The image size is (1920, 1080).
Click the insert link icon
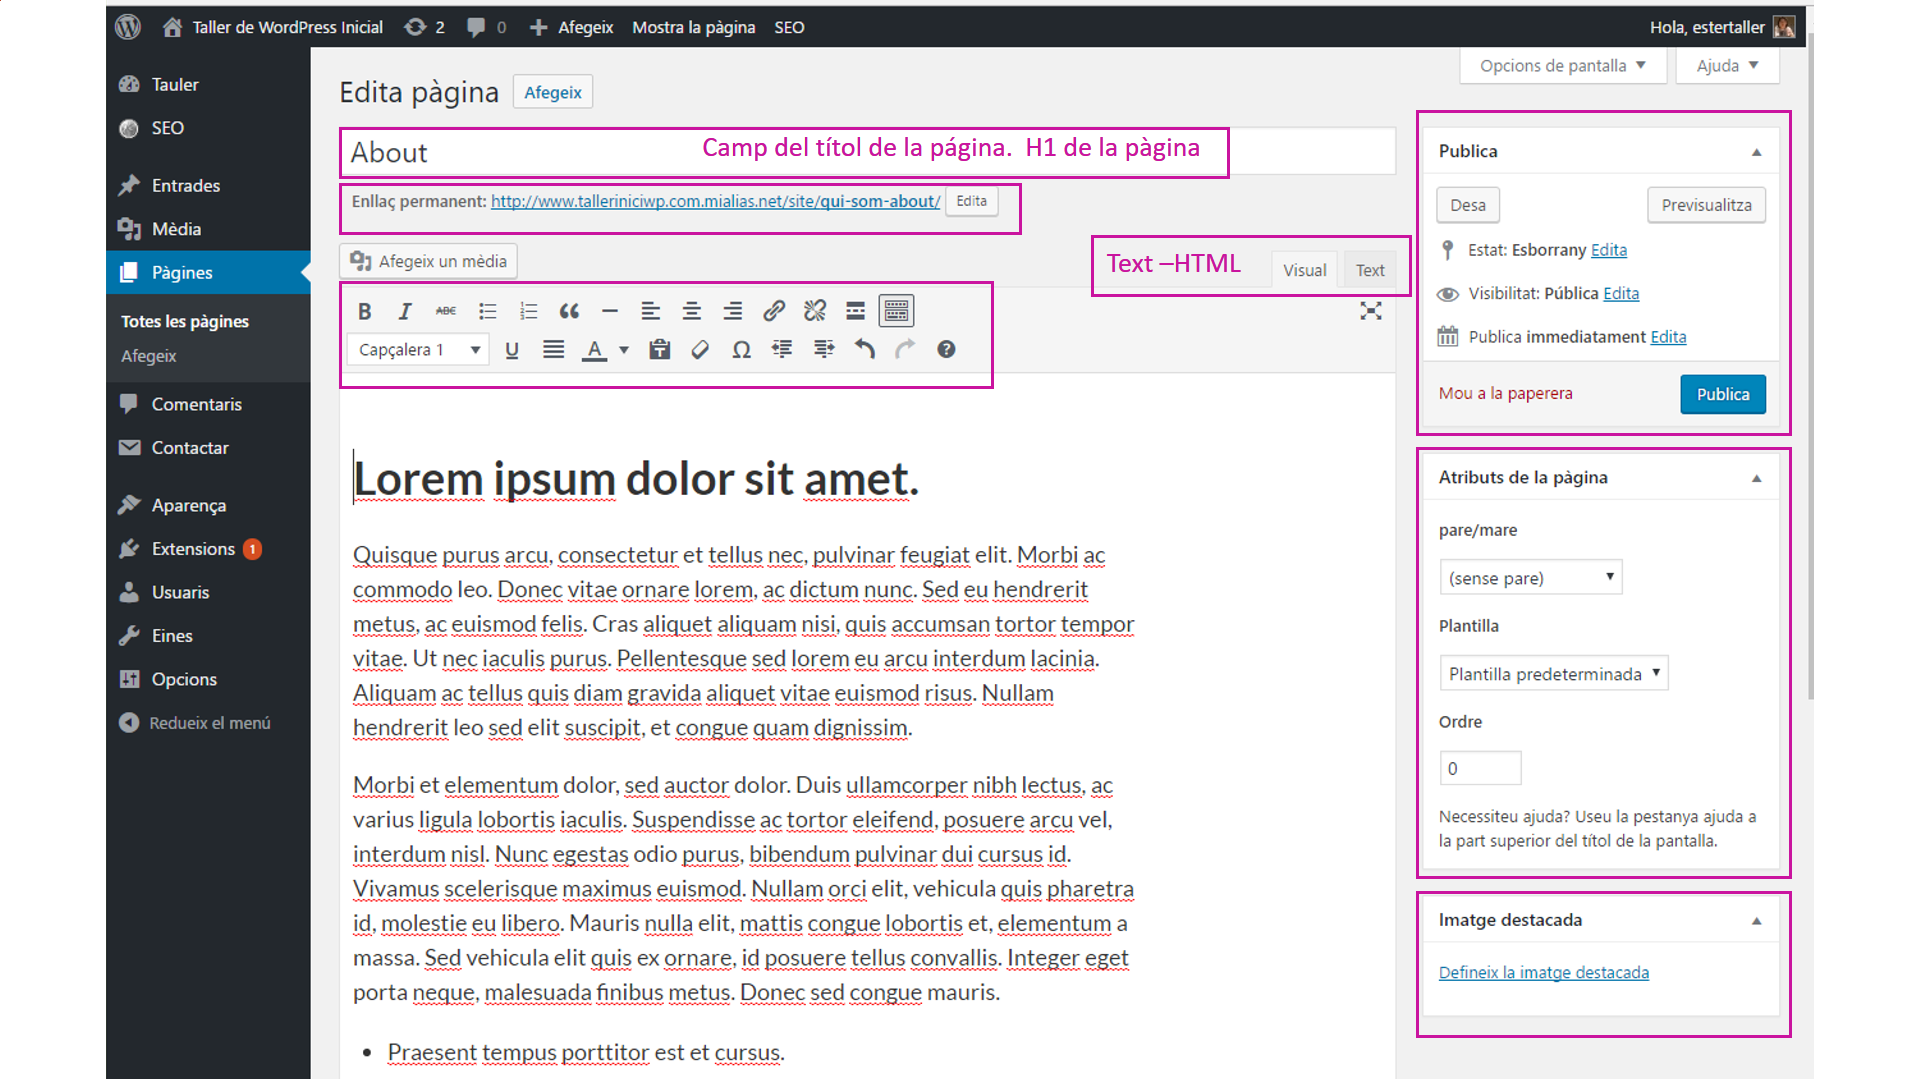(773, 311)
